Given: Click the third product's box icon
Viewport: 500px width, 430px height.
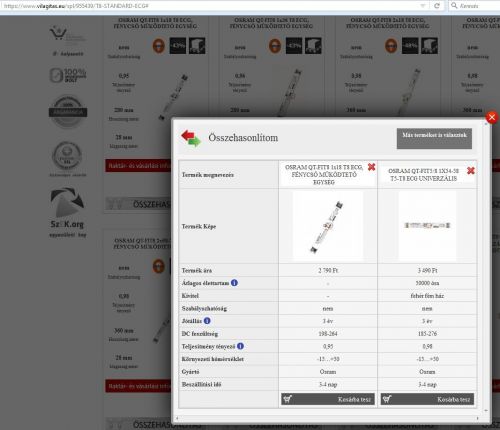Looking at the screenshot, I should [x=429, y=46].
